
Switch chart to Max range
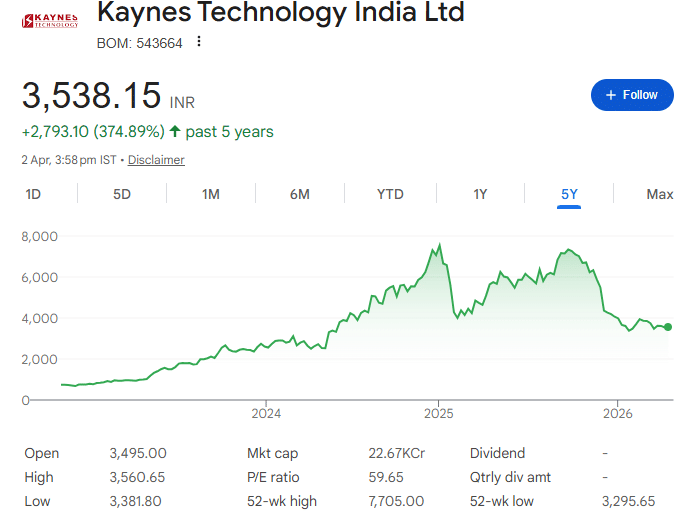coord(659,194)
